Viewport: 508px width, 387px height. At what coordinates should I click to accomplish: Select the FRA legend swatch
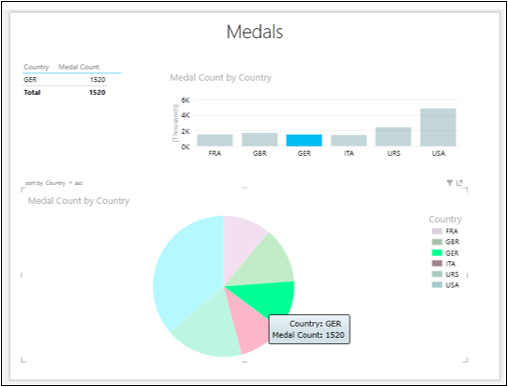(437, 231)
